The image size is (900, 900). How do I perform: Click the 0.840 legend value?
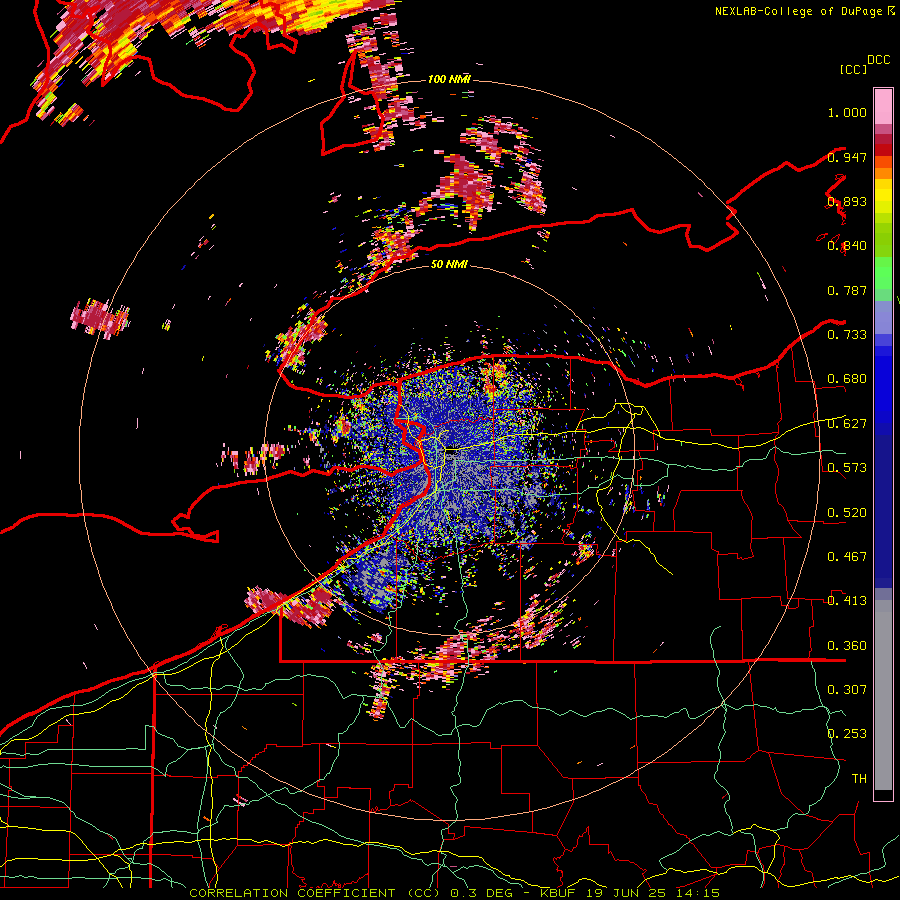coord(847,246)
